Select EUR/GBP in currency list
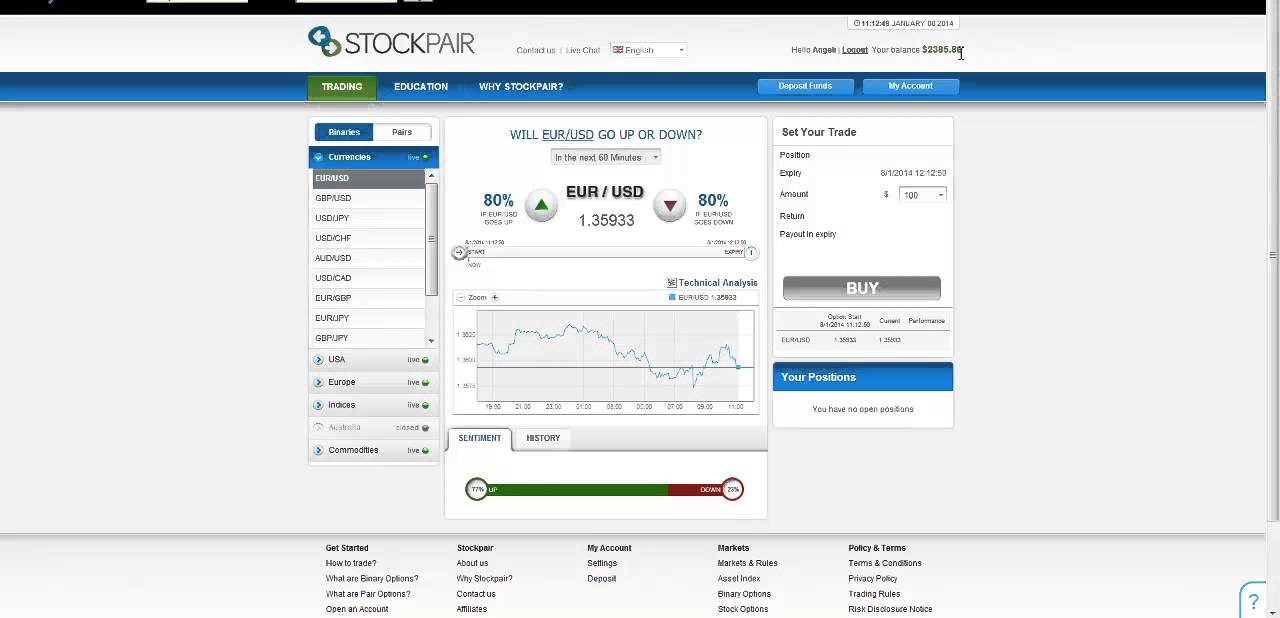Image resolution: width=1280 pixels, height=618 pixels. pyautogui.click(x=369, y=298)
